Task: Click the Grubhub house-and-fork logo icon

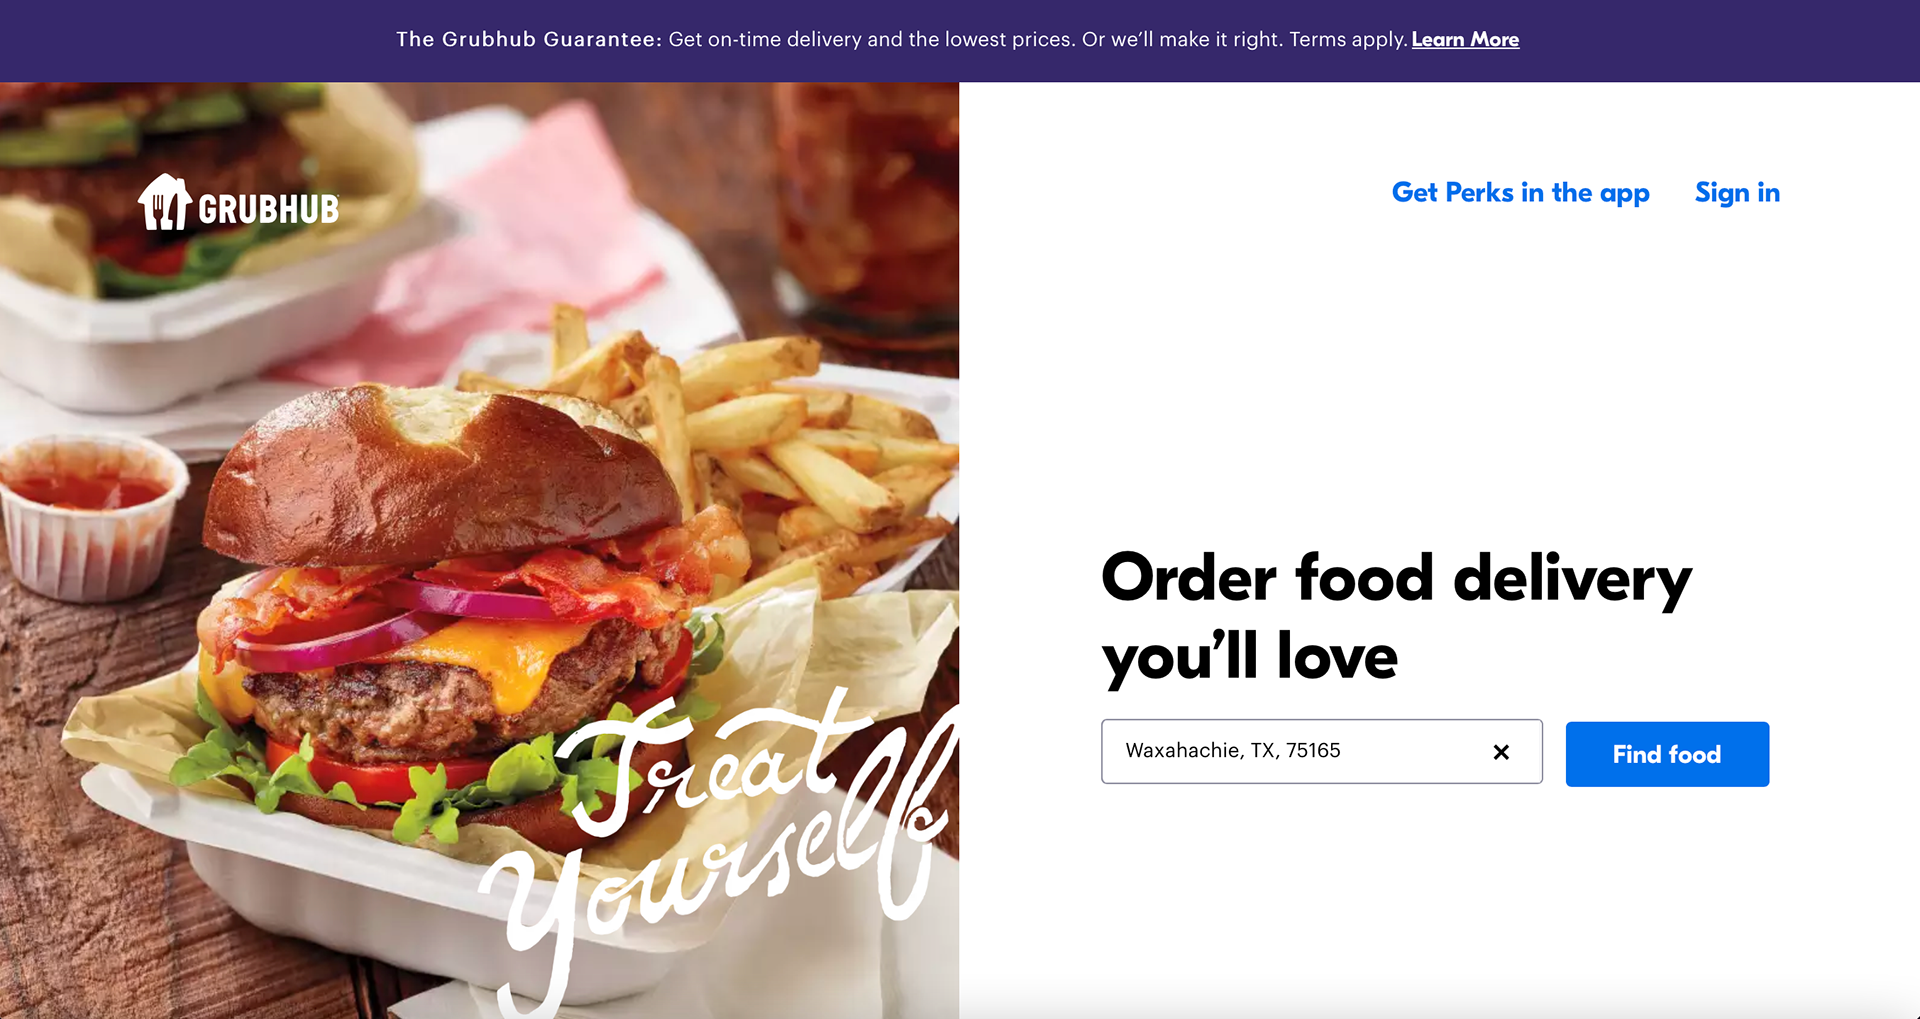Action: (164, 203)
